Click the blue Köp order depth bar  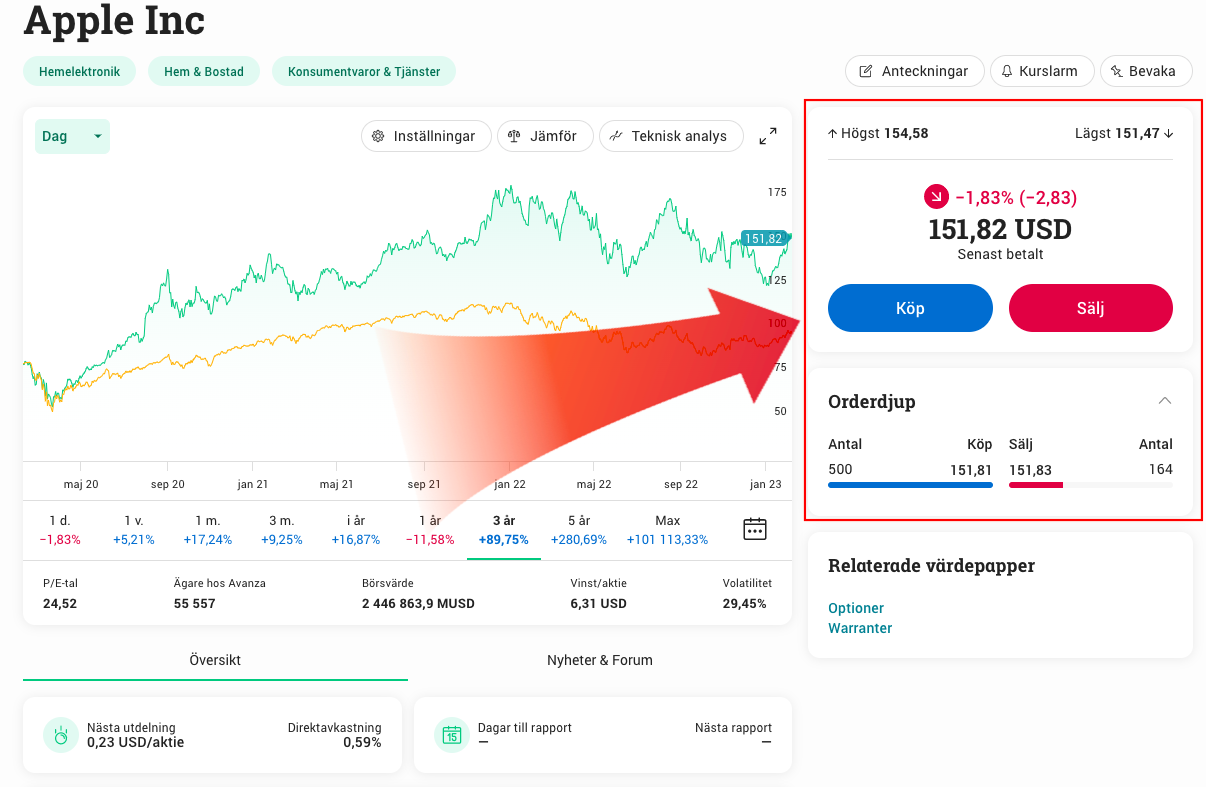click(910, 485)
